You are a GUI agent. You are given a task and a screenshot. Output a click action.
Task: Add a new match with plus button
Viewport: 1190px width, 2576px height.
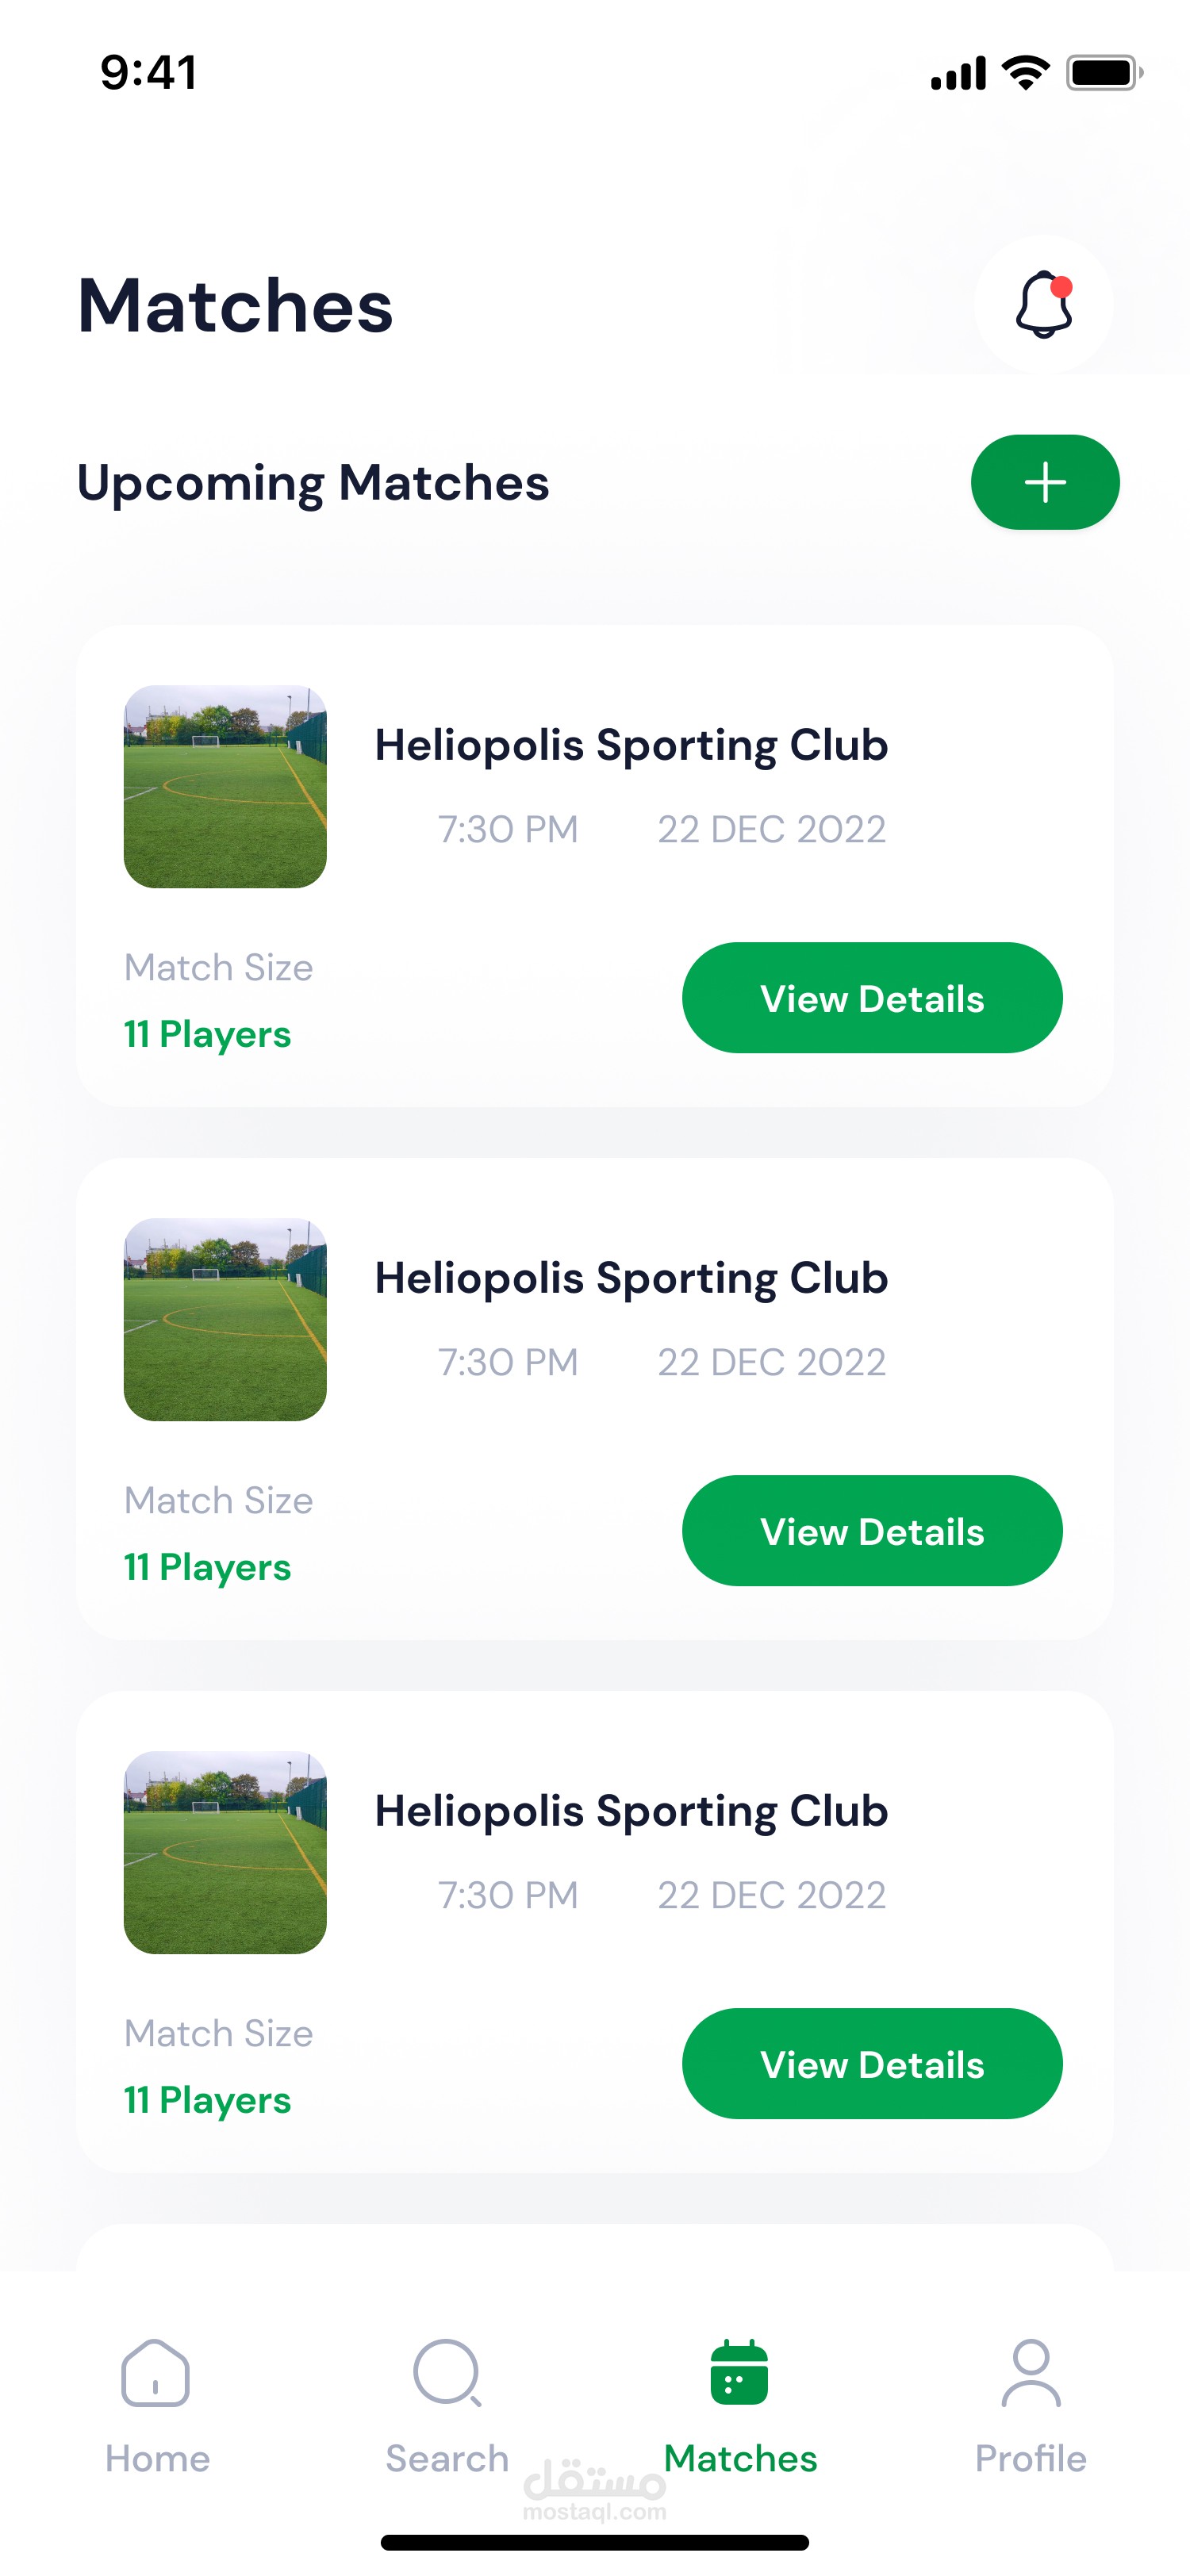[1044, 482]
